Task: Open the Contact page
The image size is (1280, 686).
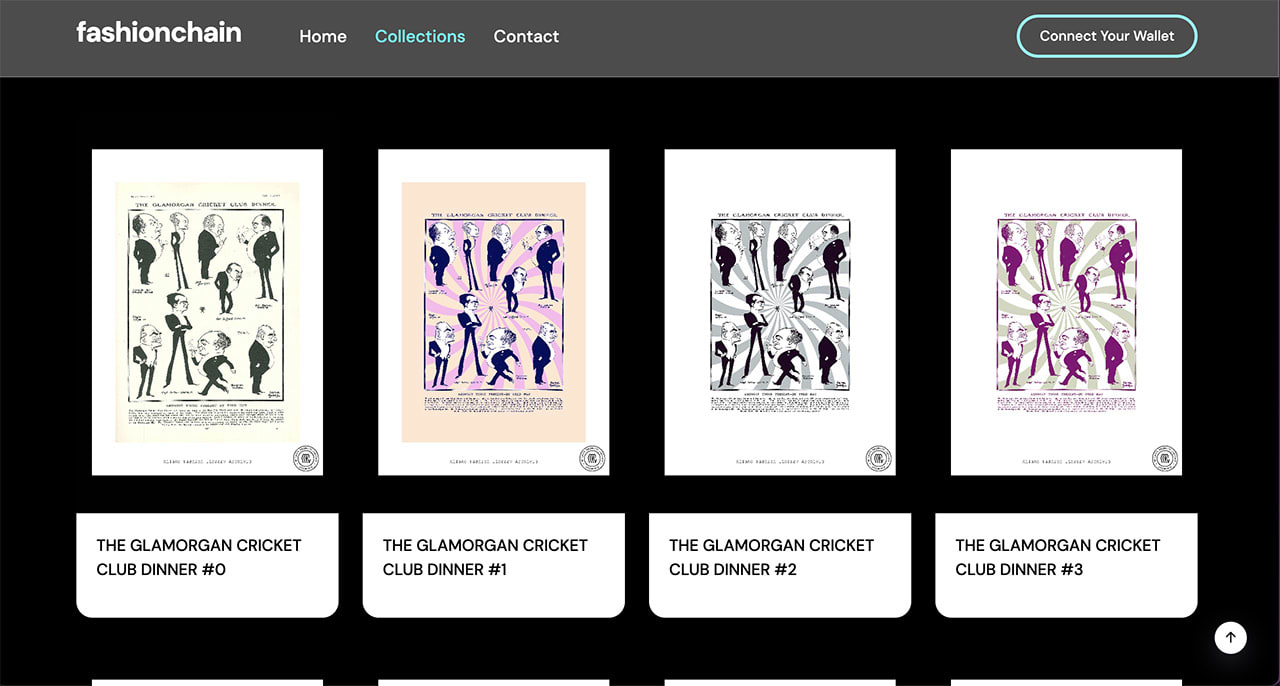Action: pyautogui.click(x=526, y=36)
